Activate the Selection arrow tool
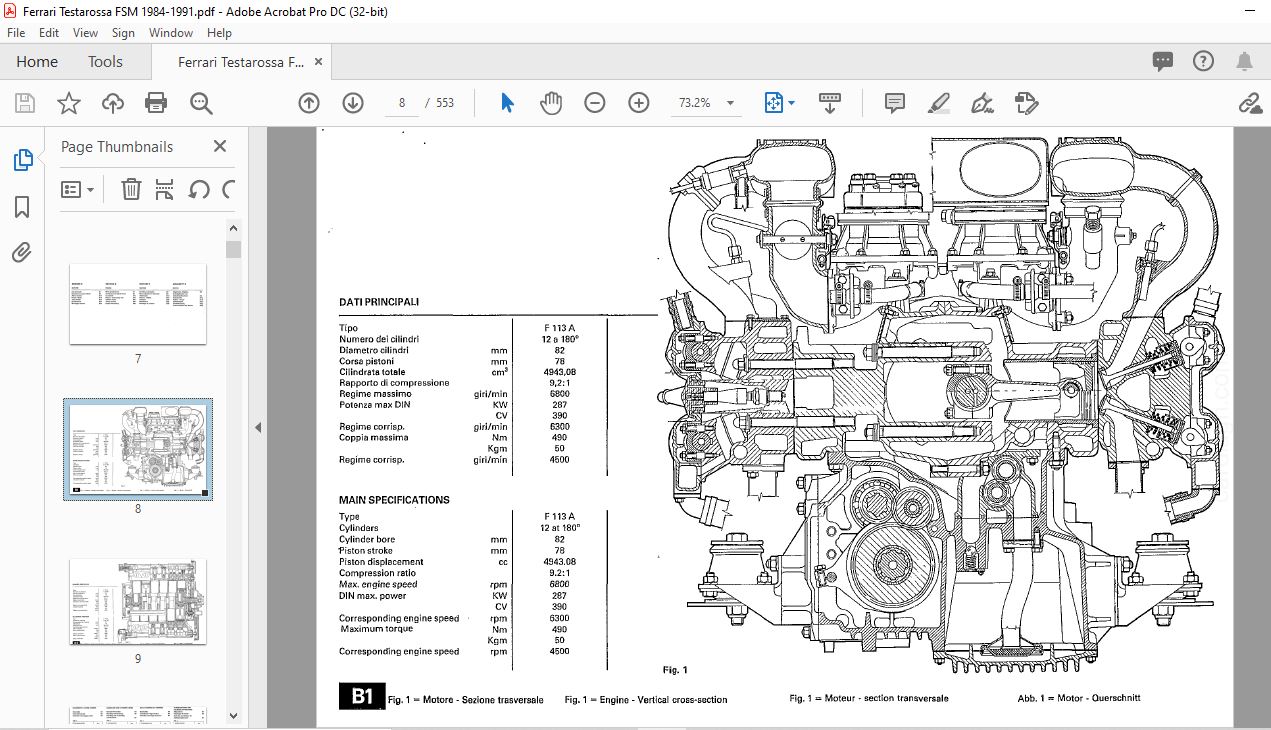Viewport: 1271px width, 730px height. tap(507, 103)
